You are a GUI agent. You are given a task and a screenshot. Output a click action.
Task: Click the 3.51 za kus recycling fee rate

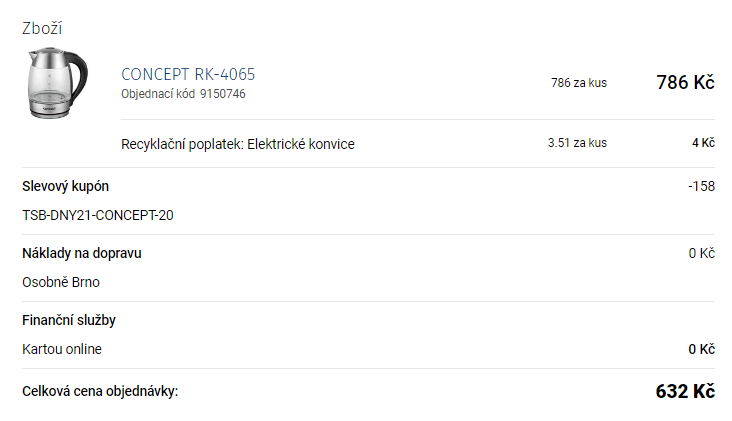point(577,143)
